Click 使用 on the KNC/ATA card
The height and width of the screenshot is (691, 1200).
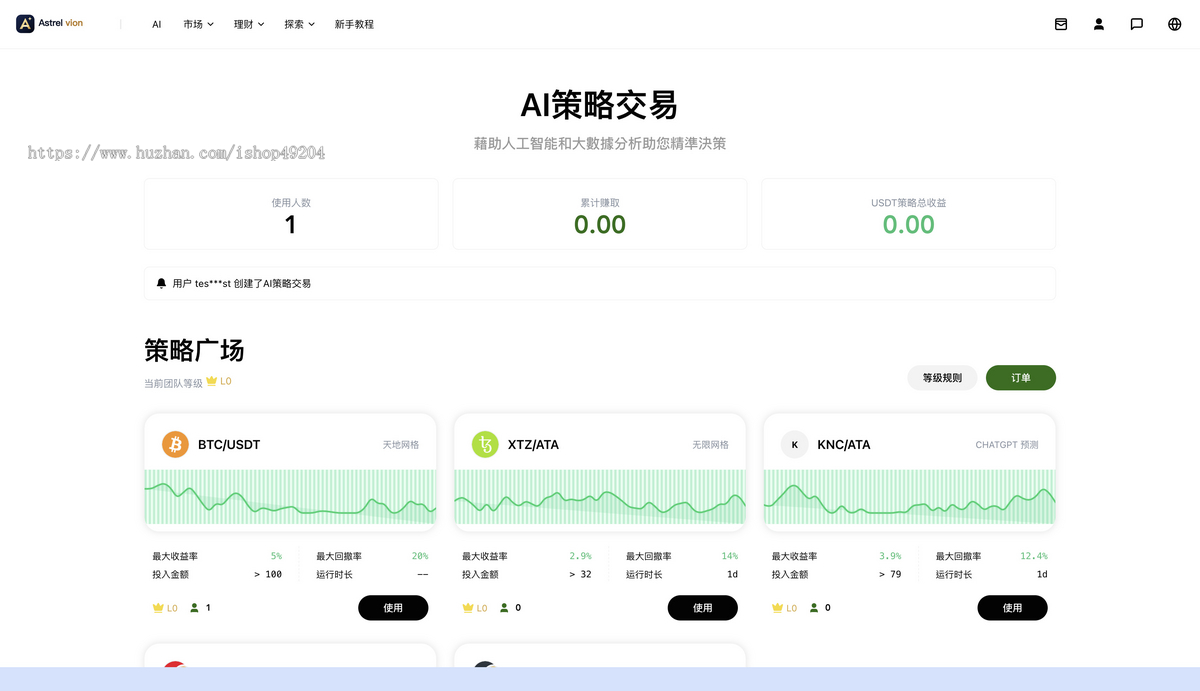pyautogui.click(x=1013, y=607)
